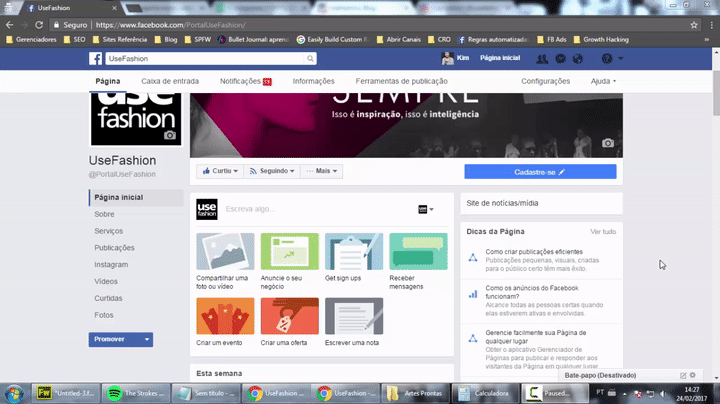Open the 'Mais' options dropdown
720x404 pixels.
pyautogui.click(x=321, y=171)
